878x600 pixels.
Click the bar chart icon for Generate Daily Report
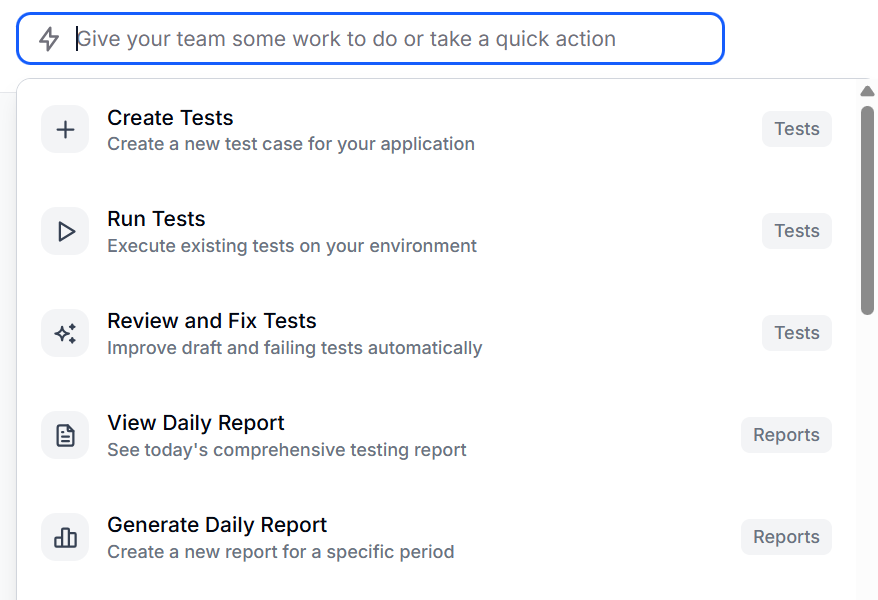tap(64, 537)
